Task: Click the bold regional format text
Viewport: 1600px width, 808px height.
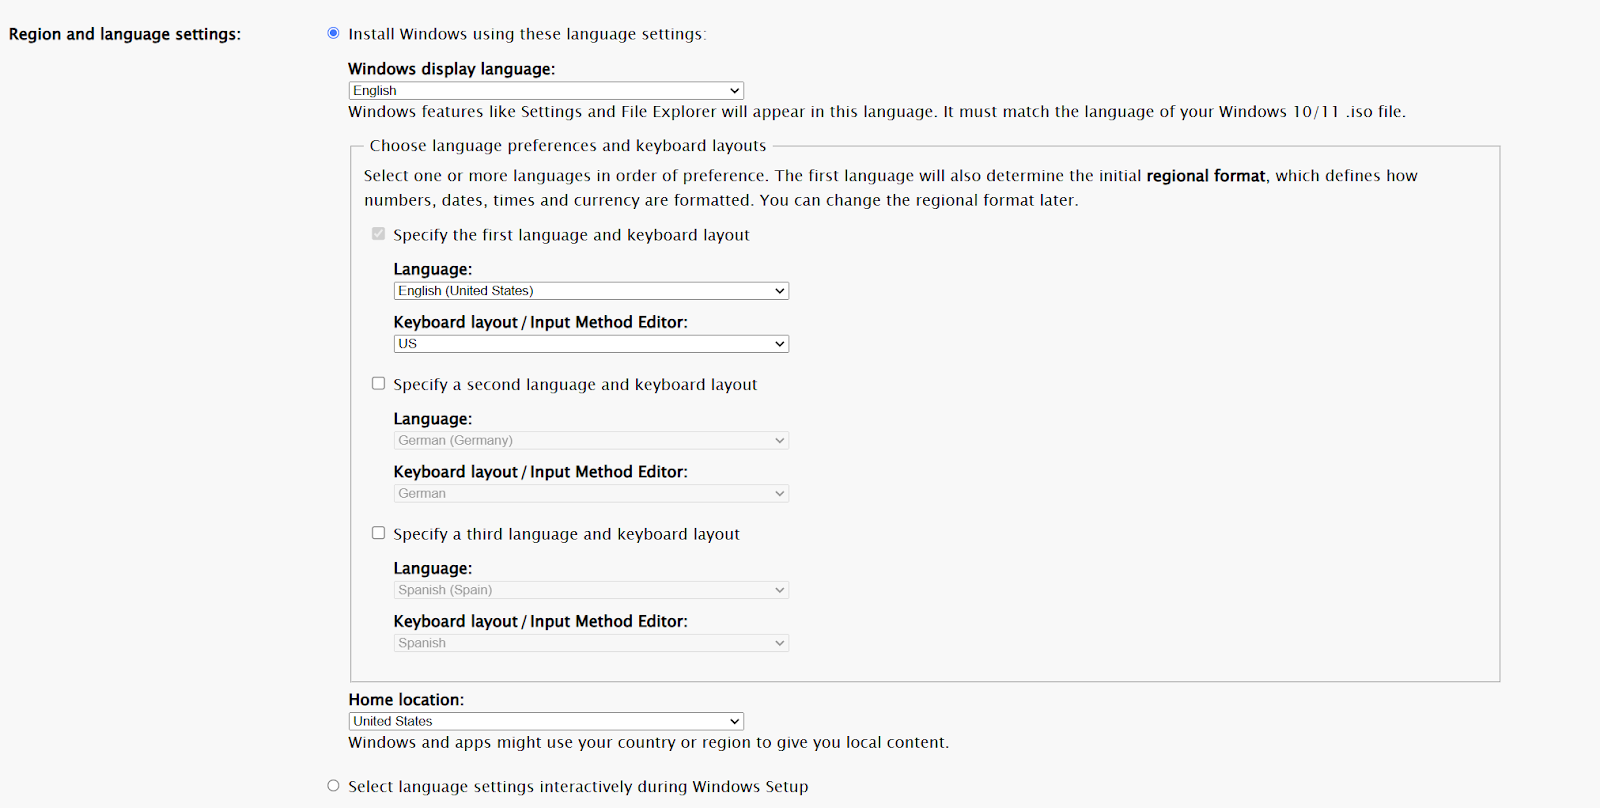Action: coord(1203,175)
